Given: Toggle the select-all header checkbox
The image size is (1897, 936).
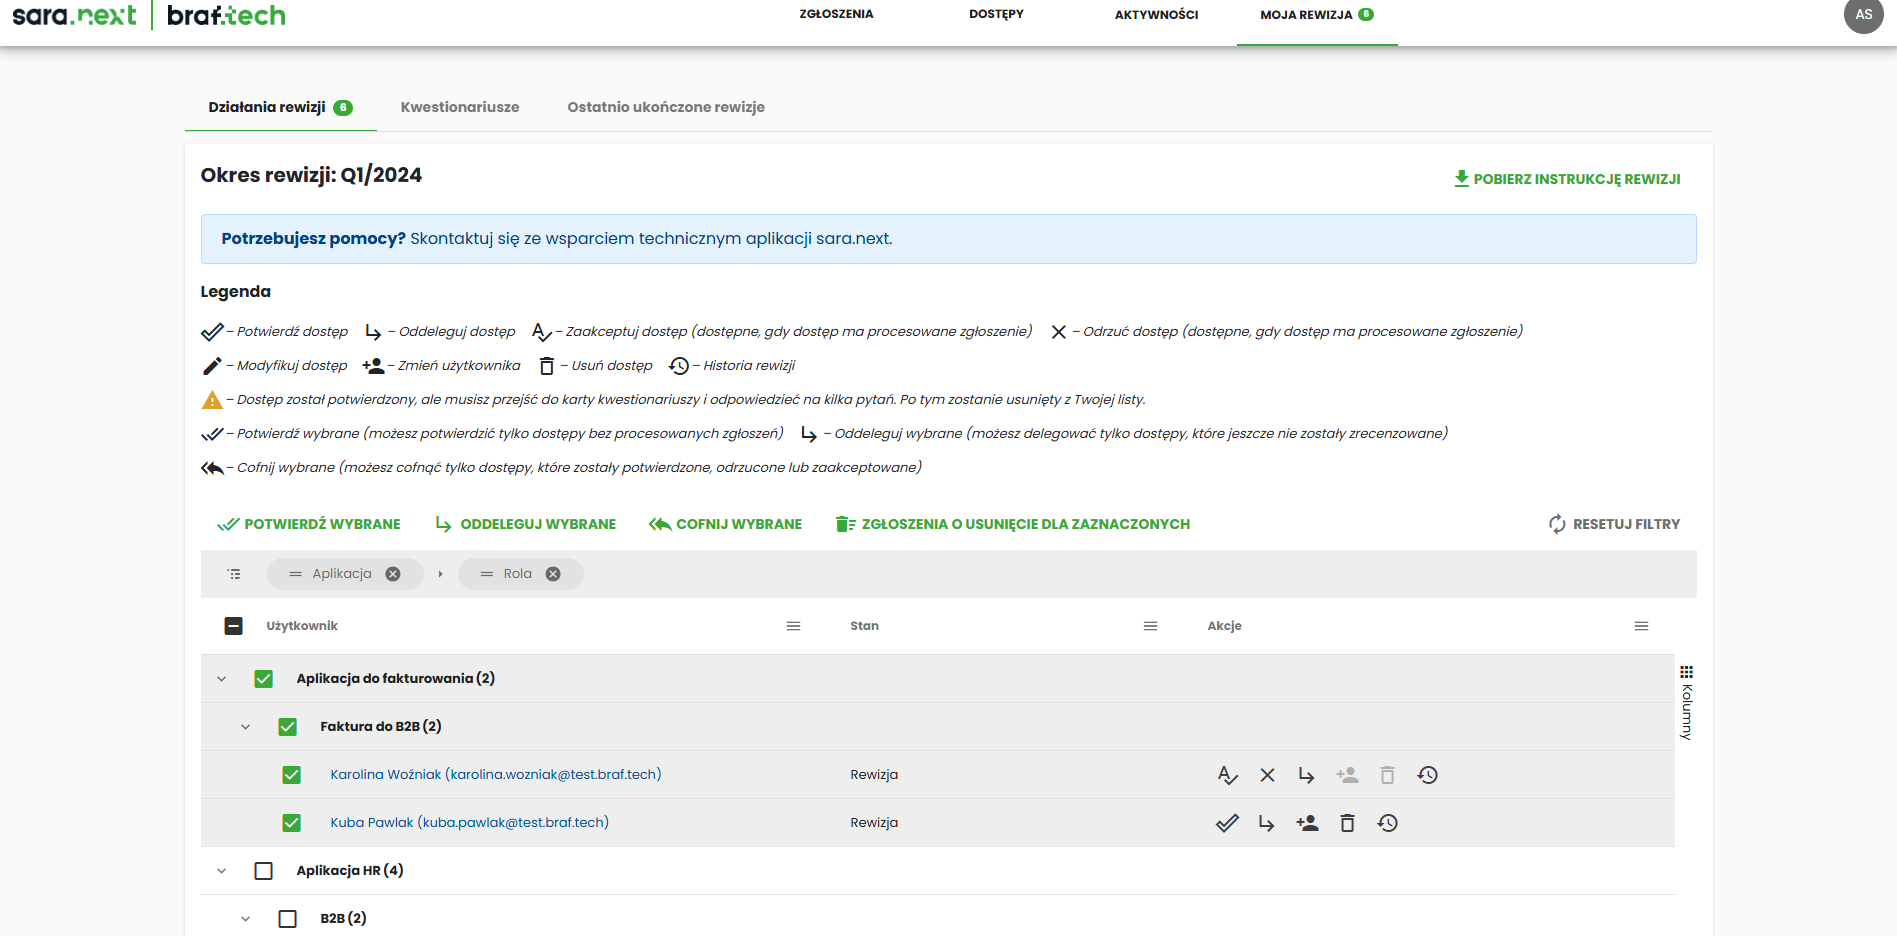Looking at the screenshot, I should point(233,626).
